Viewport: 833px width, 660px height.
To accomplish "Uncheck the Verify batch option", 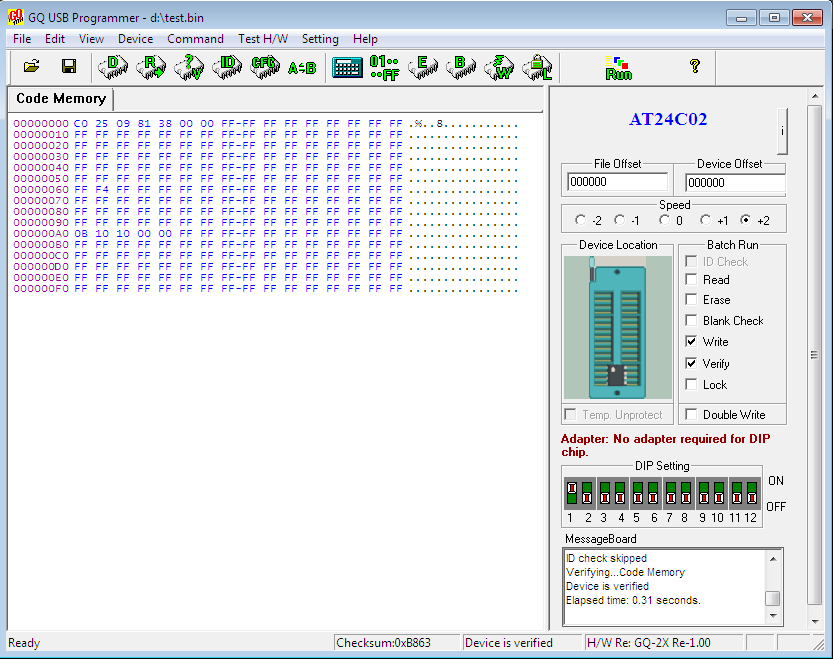I will (691, 364).
